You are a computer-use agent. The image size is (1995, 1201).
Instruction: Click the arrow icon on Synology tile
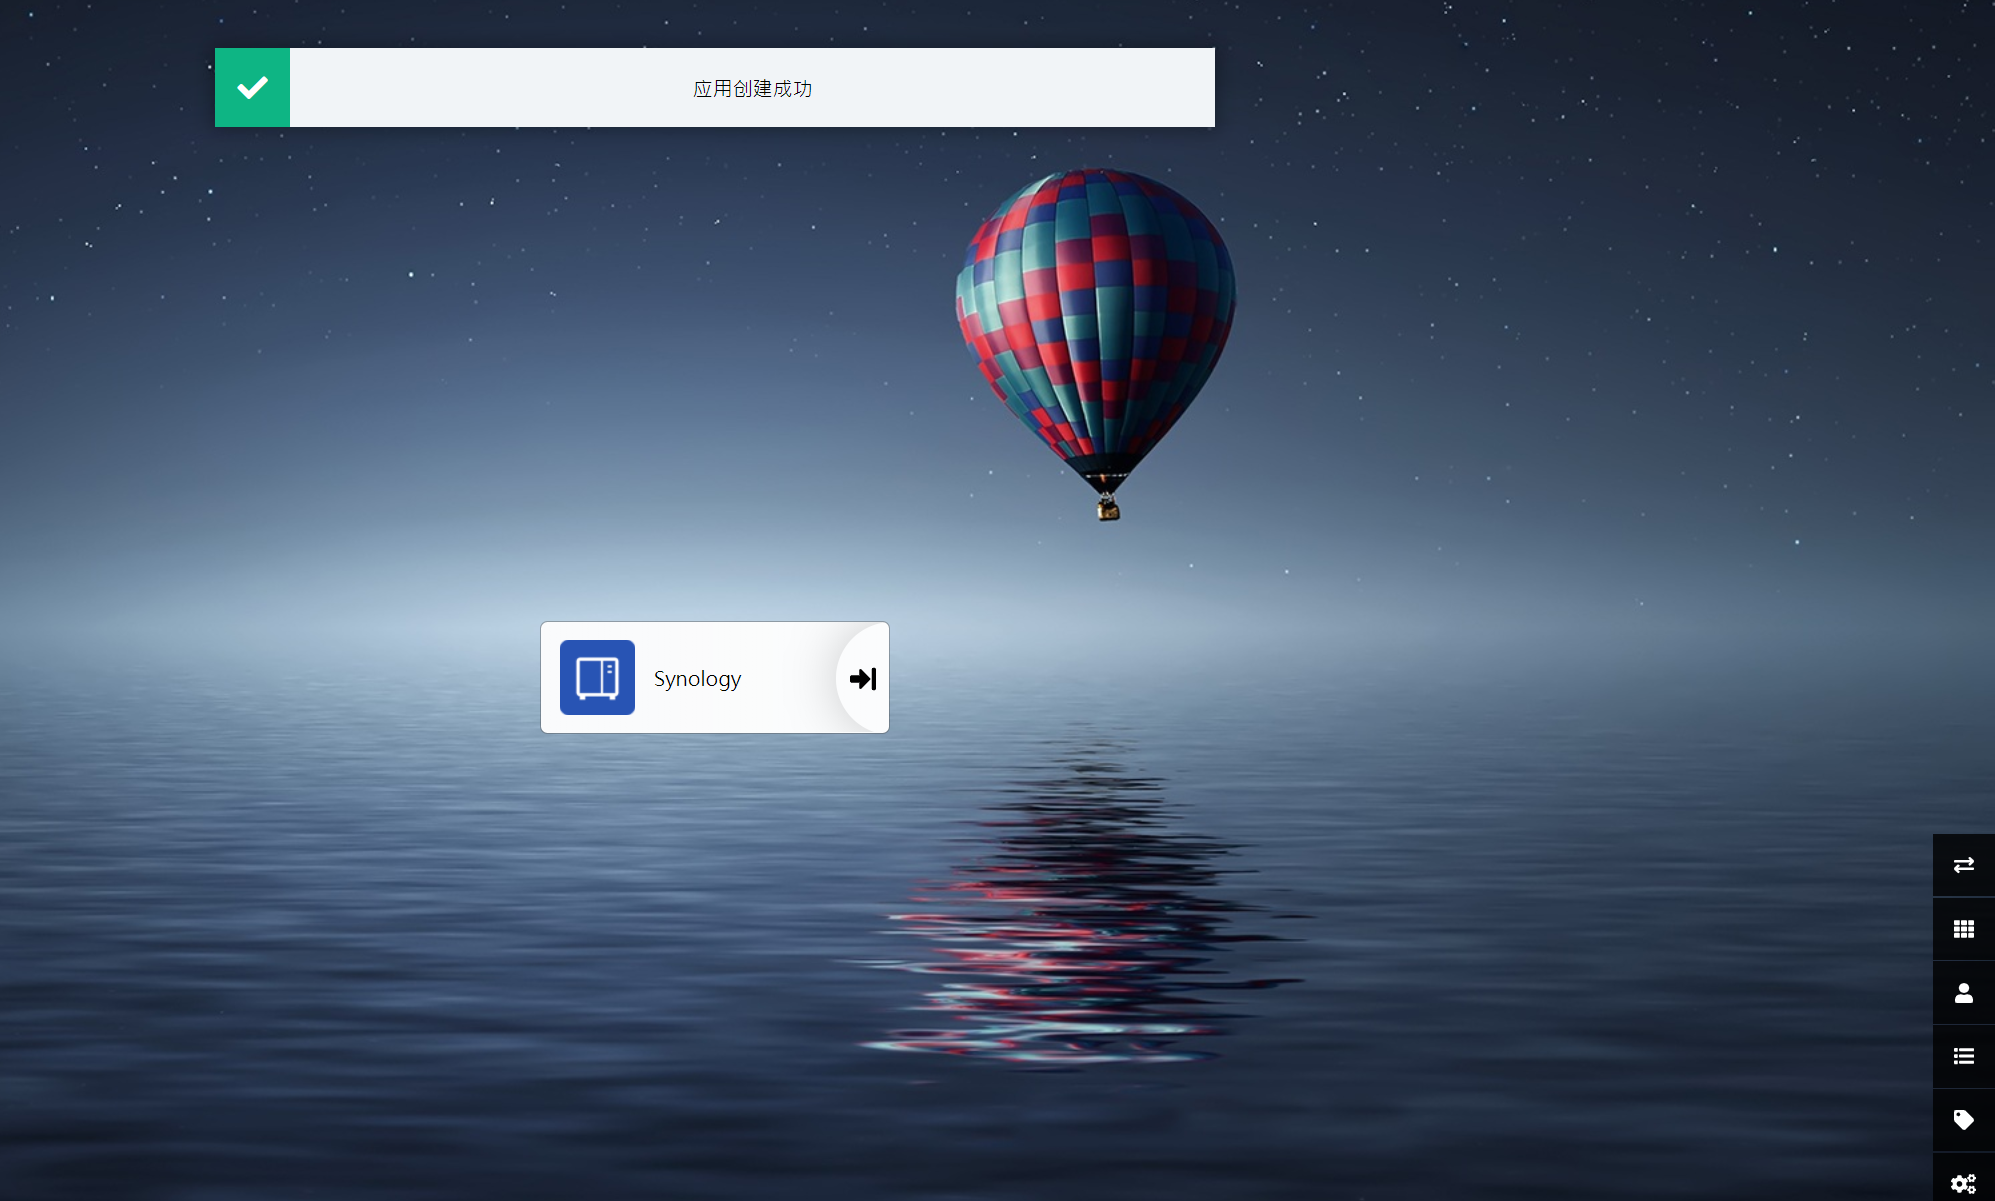point(862,679)
